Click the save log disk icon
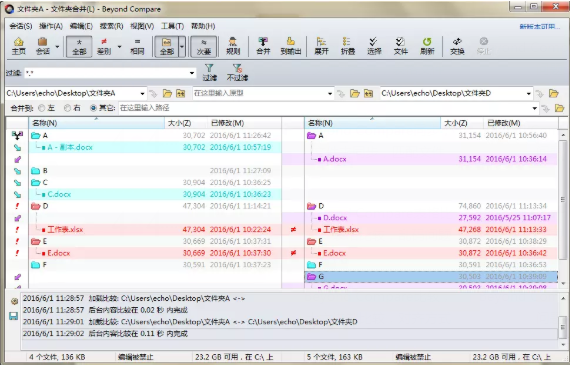This screenshot has height=365, width=570. pyautogui.click(x=14, y=316)
